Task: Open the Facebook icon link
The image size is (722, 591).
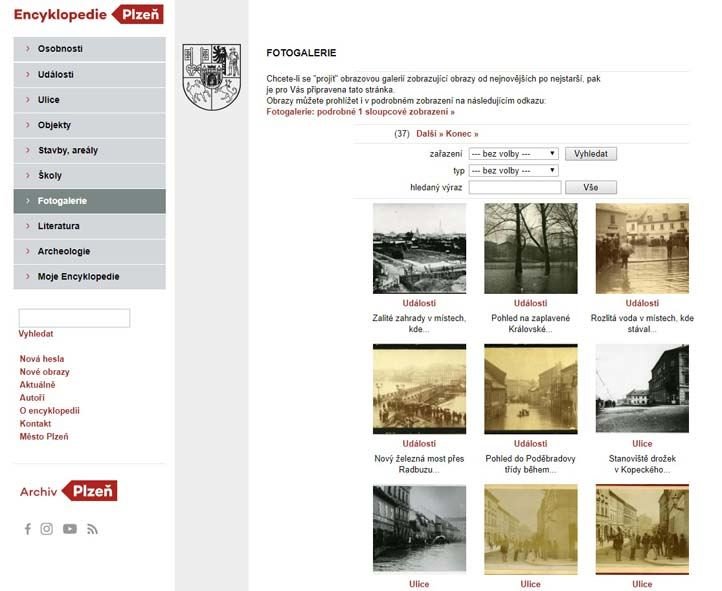Action: (x=28, y=529)
